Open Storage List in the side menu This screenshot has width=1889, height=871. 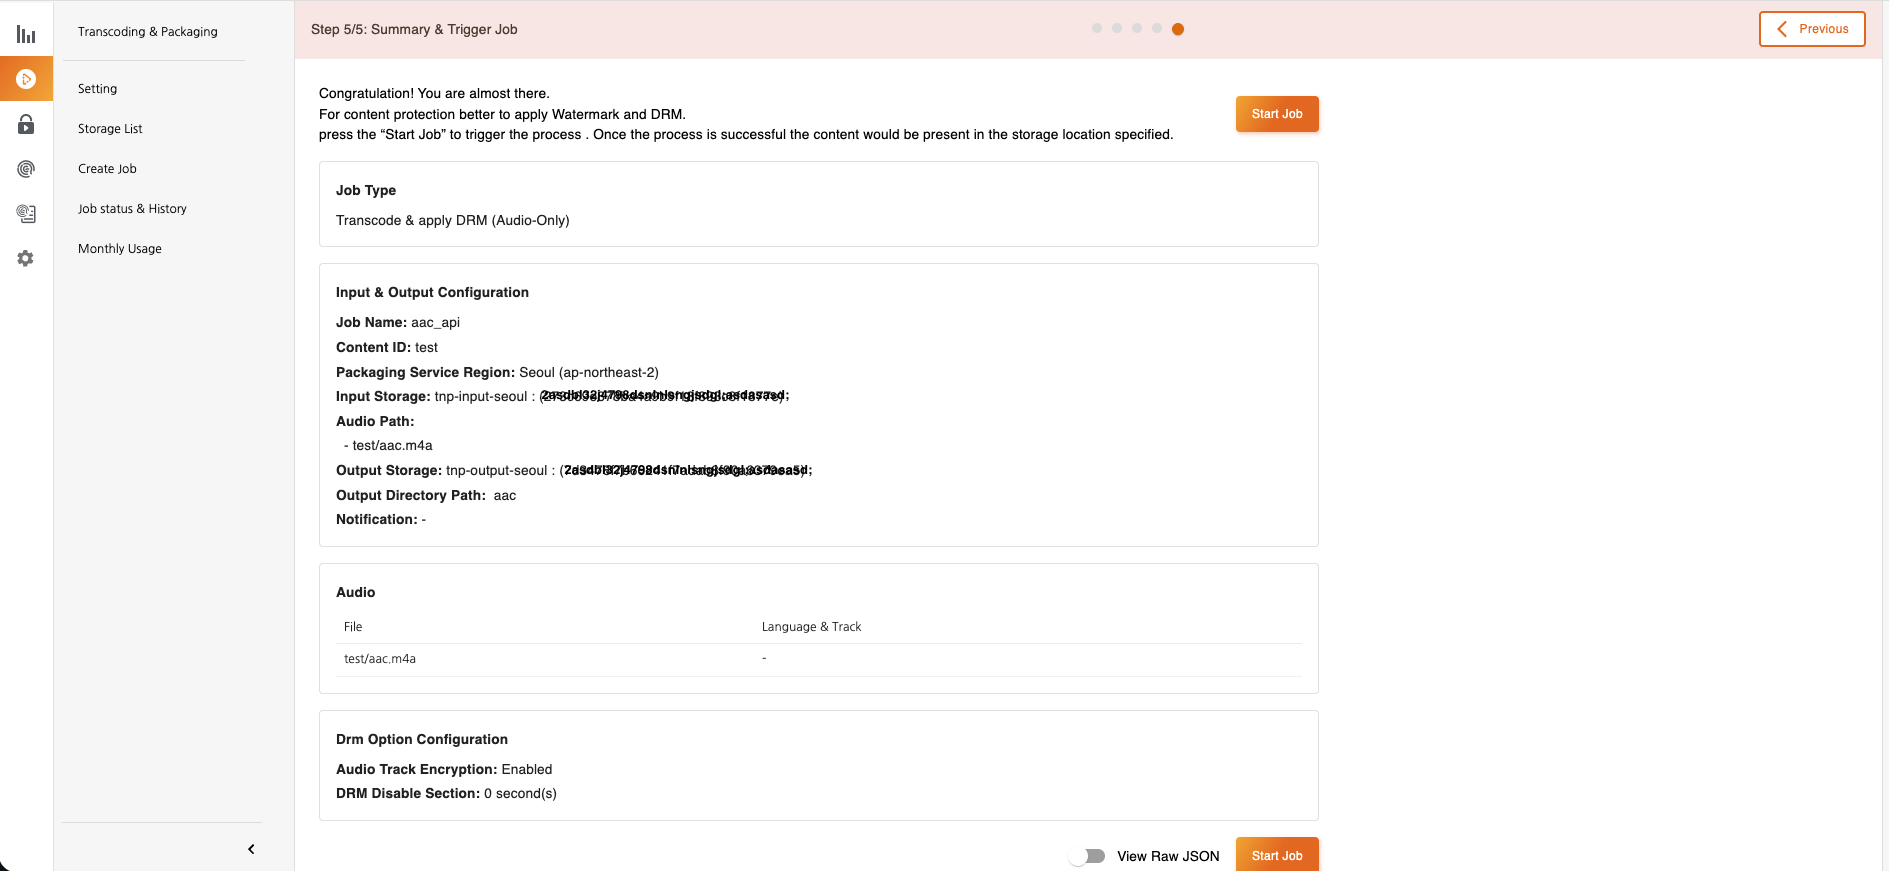110,129
